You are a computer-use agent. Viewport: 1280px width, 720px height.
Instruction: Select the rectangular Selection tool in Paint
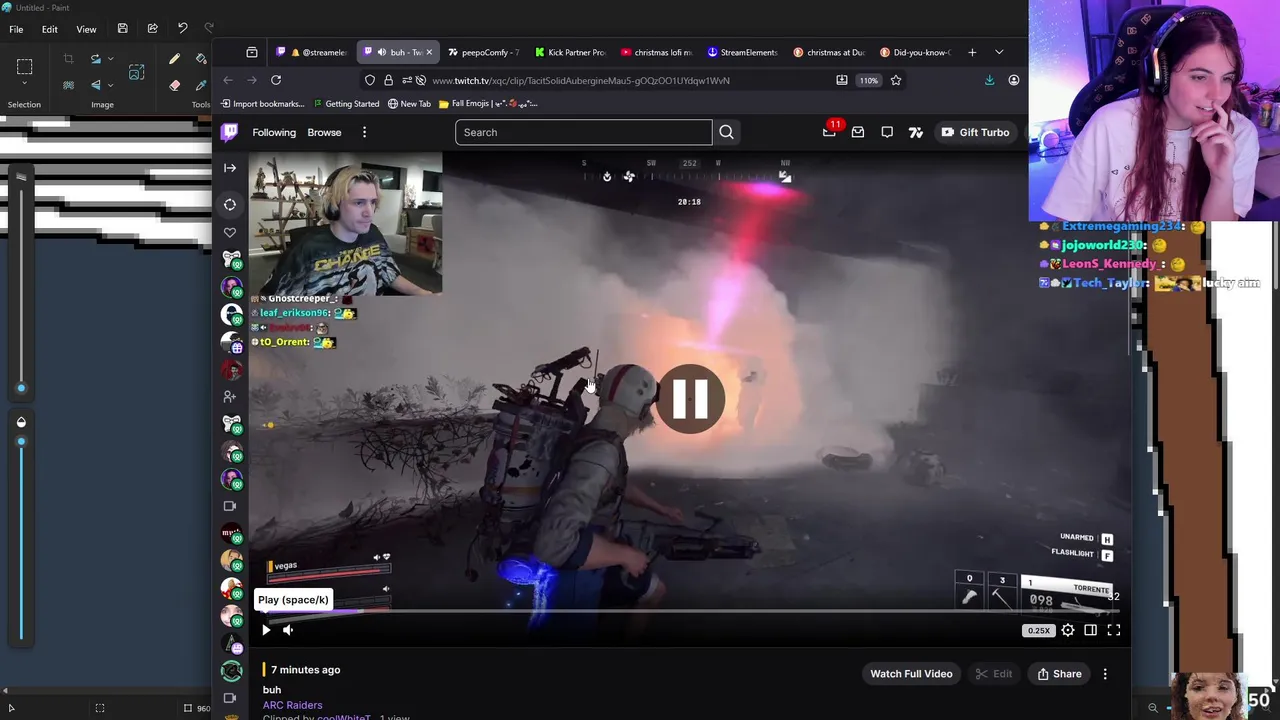click(x=24, y=67)
